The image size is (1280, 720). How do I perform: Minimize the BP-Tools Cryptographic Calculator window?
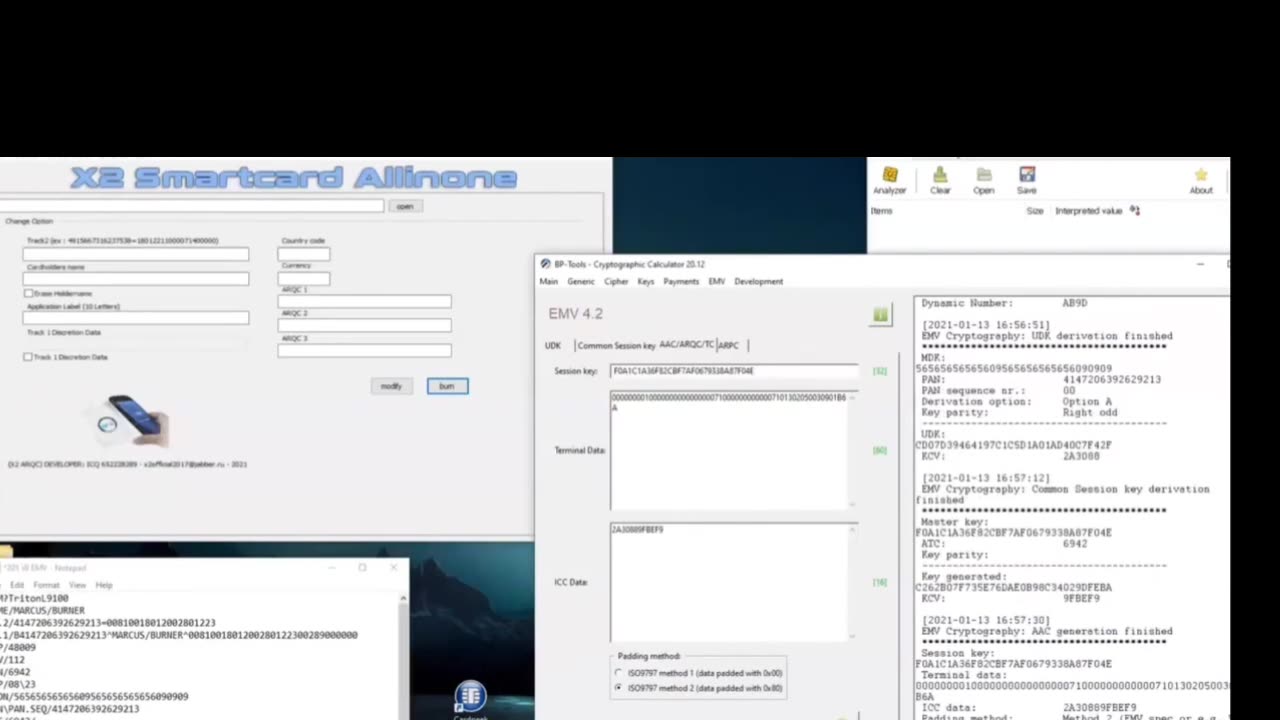[x=1200, y=264]
